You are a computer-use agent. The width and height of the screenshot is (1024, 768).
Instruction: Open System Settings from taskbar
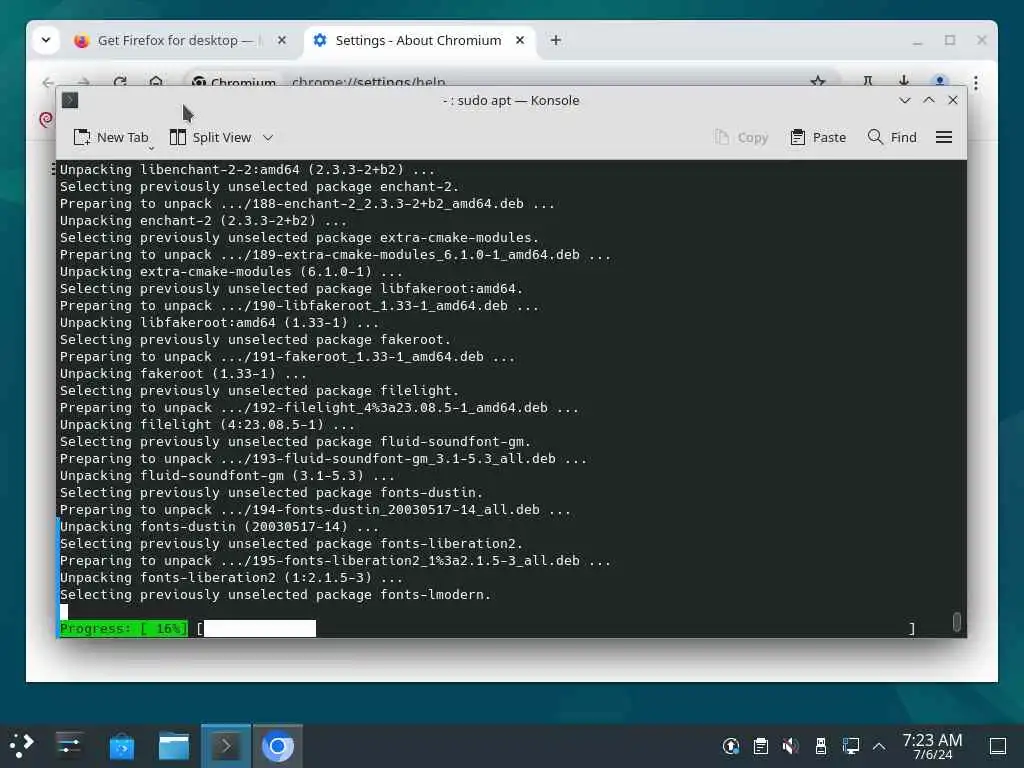69,745
